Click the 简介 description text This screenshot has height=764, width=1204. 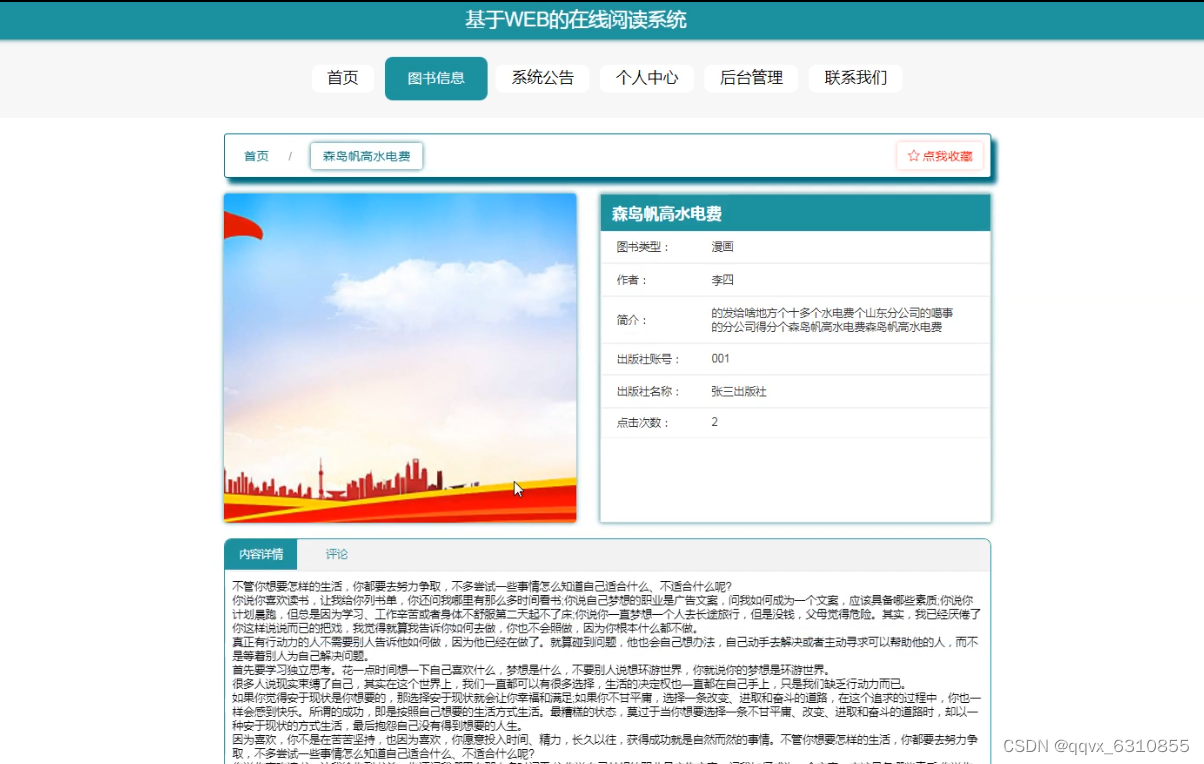coord(832,320)
